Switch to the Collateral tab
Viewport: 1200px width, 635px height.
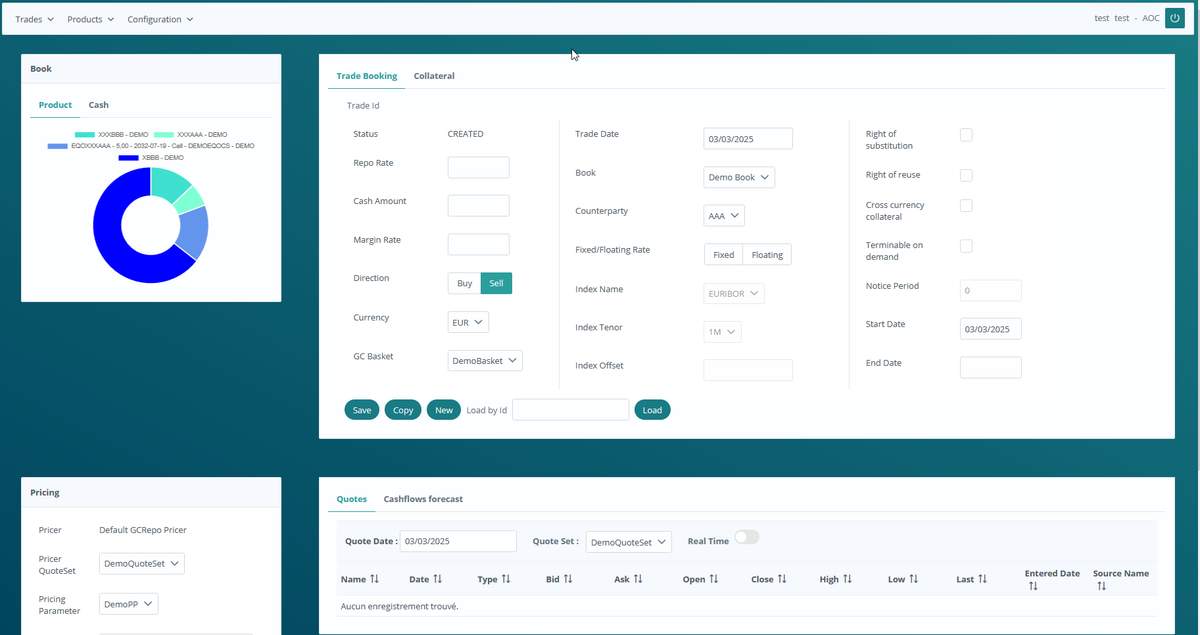pyautogui.click(x=434, y=76)
